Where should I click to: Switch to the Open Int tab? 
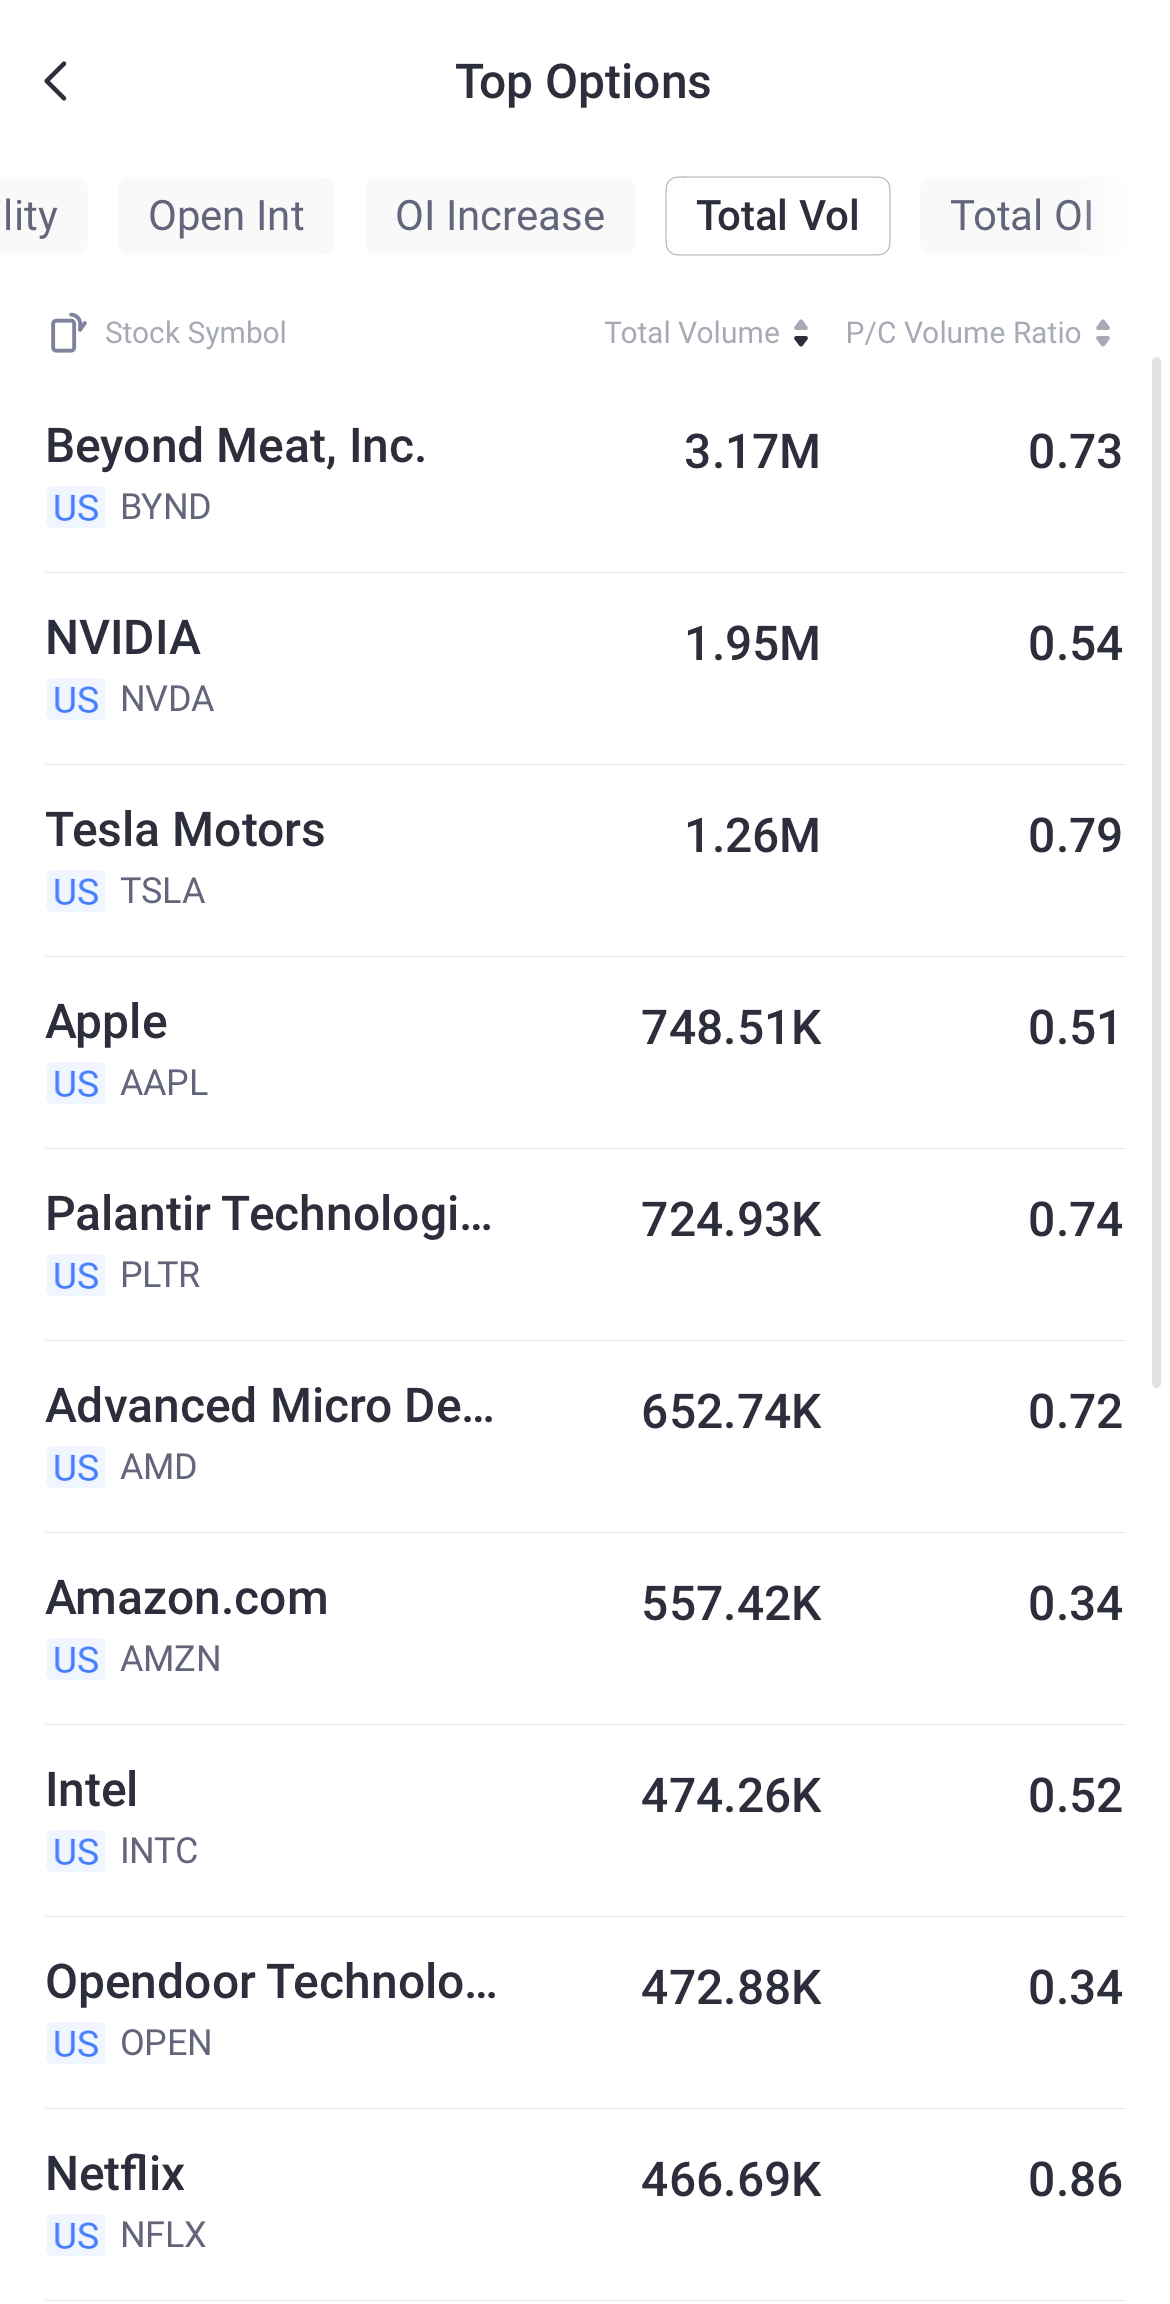[226, 216]
